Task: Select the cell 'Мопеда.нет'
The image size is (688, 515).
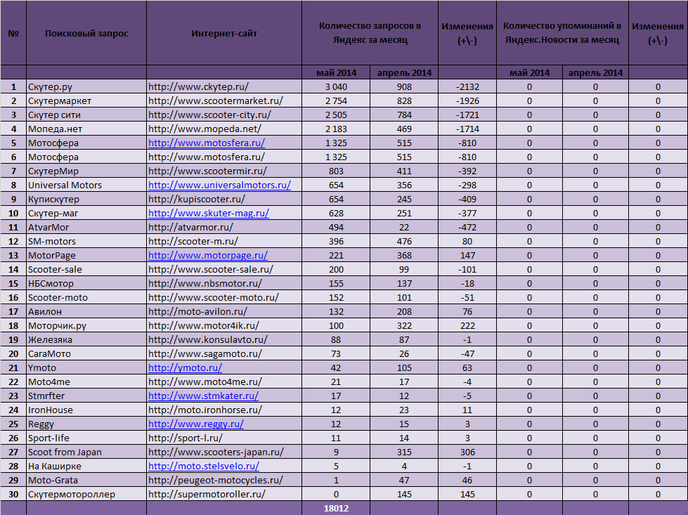Action: point(86,129)
